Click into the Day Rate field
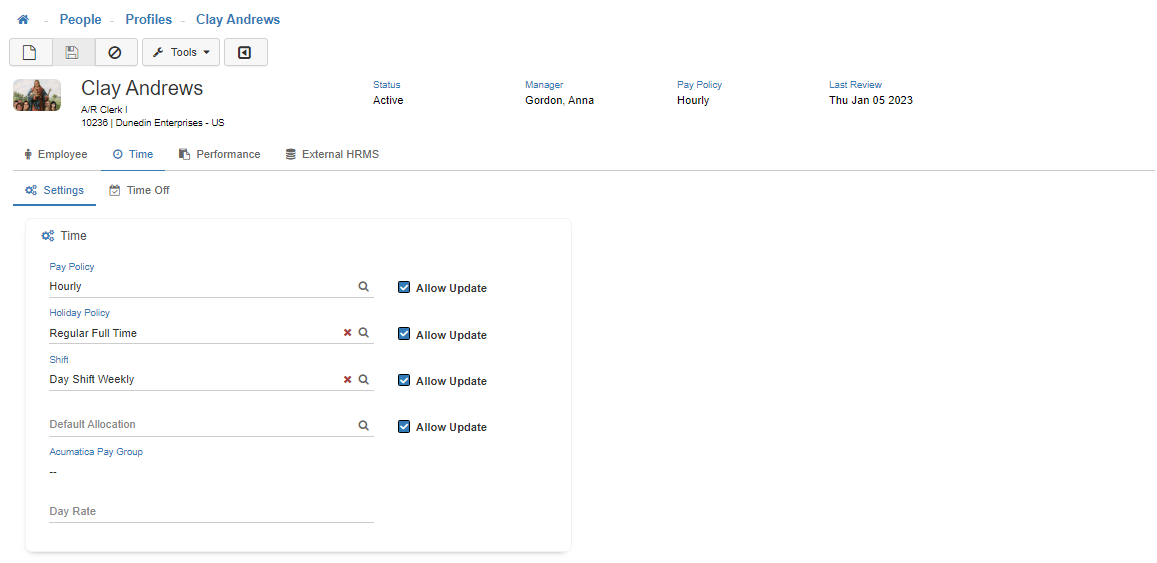The width and height of the screenshot is (1157, 563). [x=210, y=511]
